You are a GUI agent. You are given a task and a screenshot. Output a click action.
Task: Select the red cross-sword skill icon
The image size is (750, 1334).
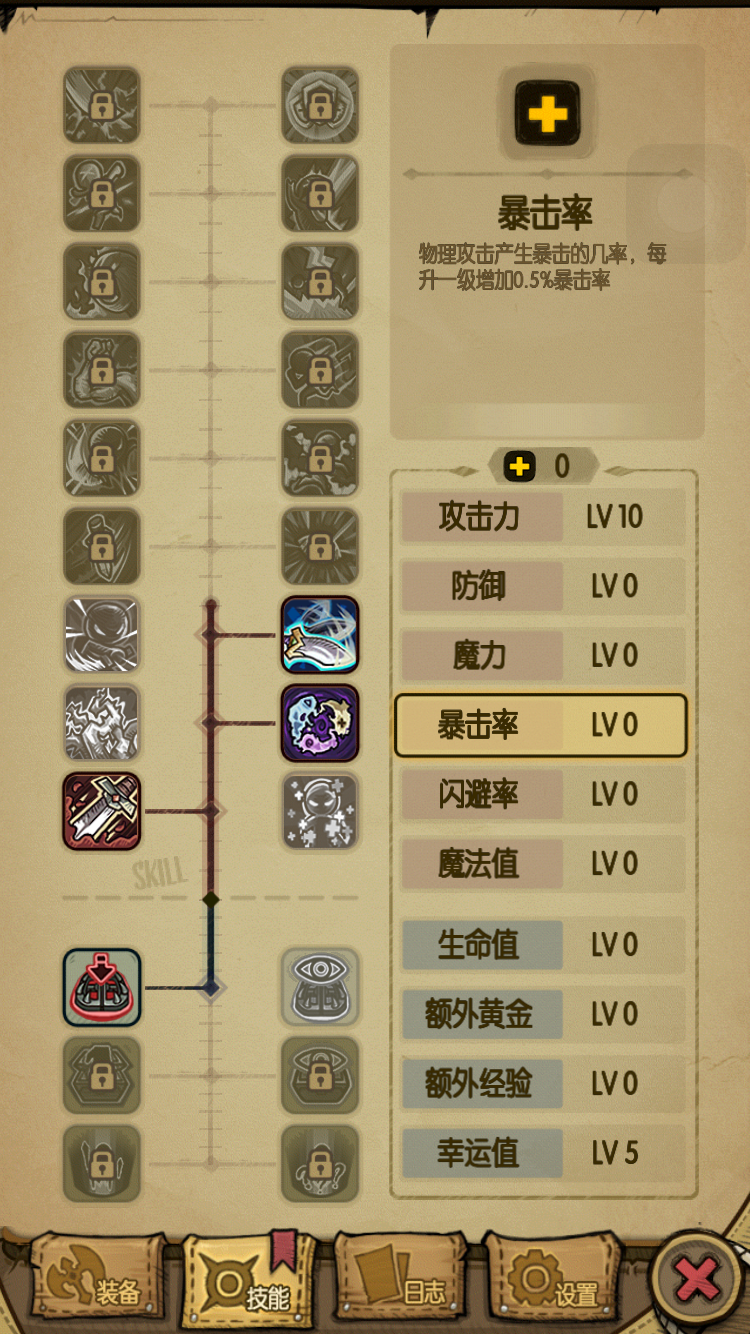pyautogui.click(x=102, y=811)
